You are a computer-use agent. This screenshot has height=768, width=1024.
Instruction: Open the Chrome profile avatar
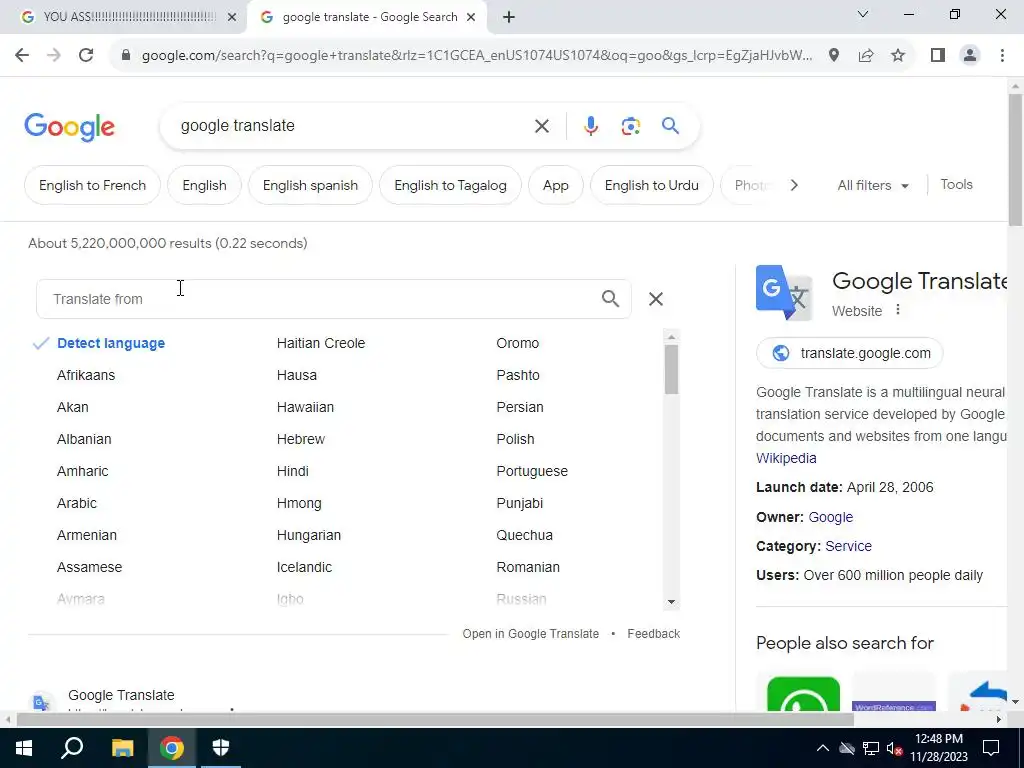(970, 56)
